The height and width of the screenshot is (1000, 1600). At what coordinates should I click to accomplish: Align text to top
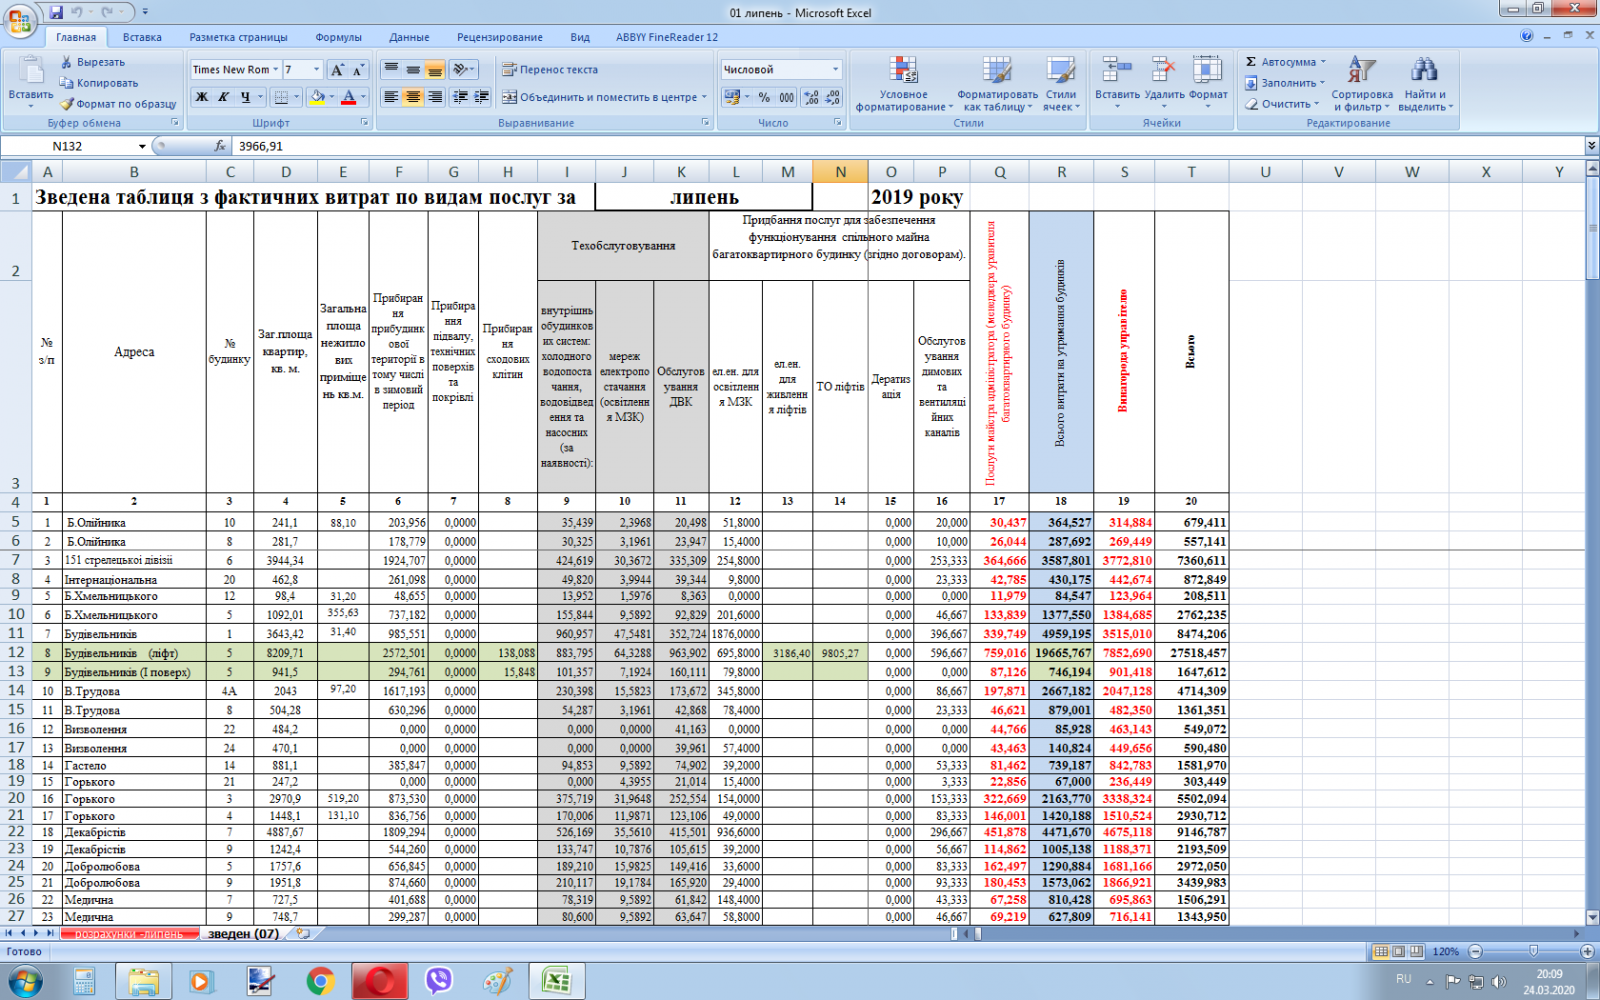(x=391, y=70)
